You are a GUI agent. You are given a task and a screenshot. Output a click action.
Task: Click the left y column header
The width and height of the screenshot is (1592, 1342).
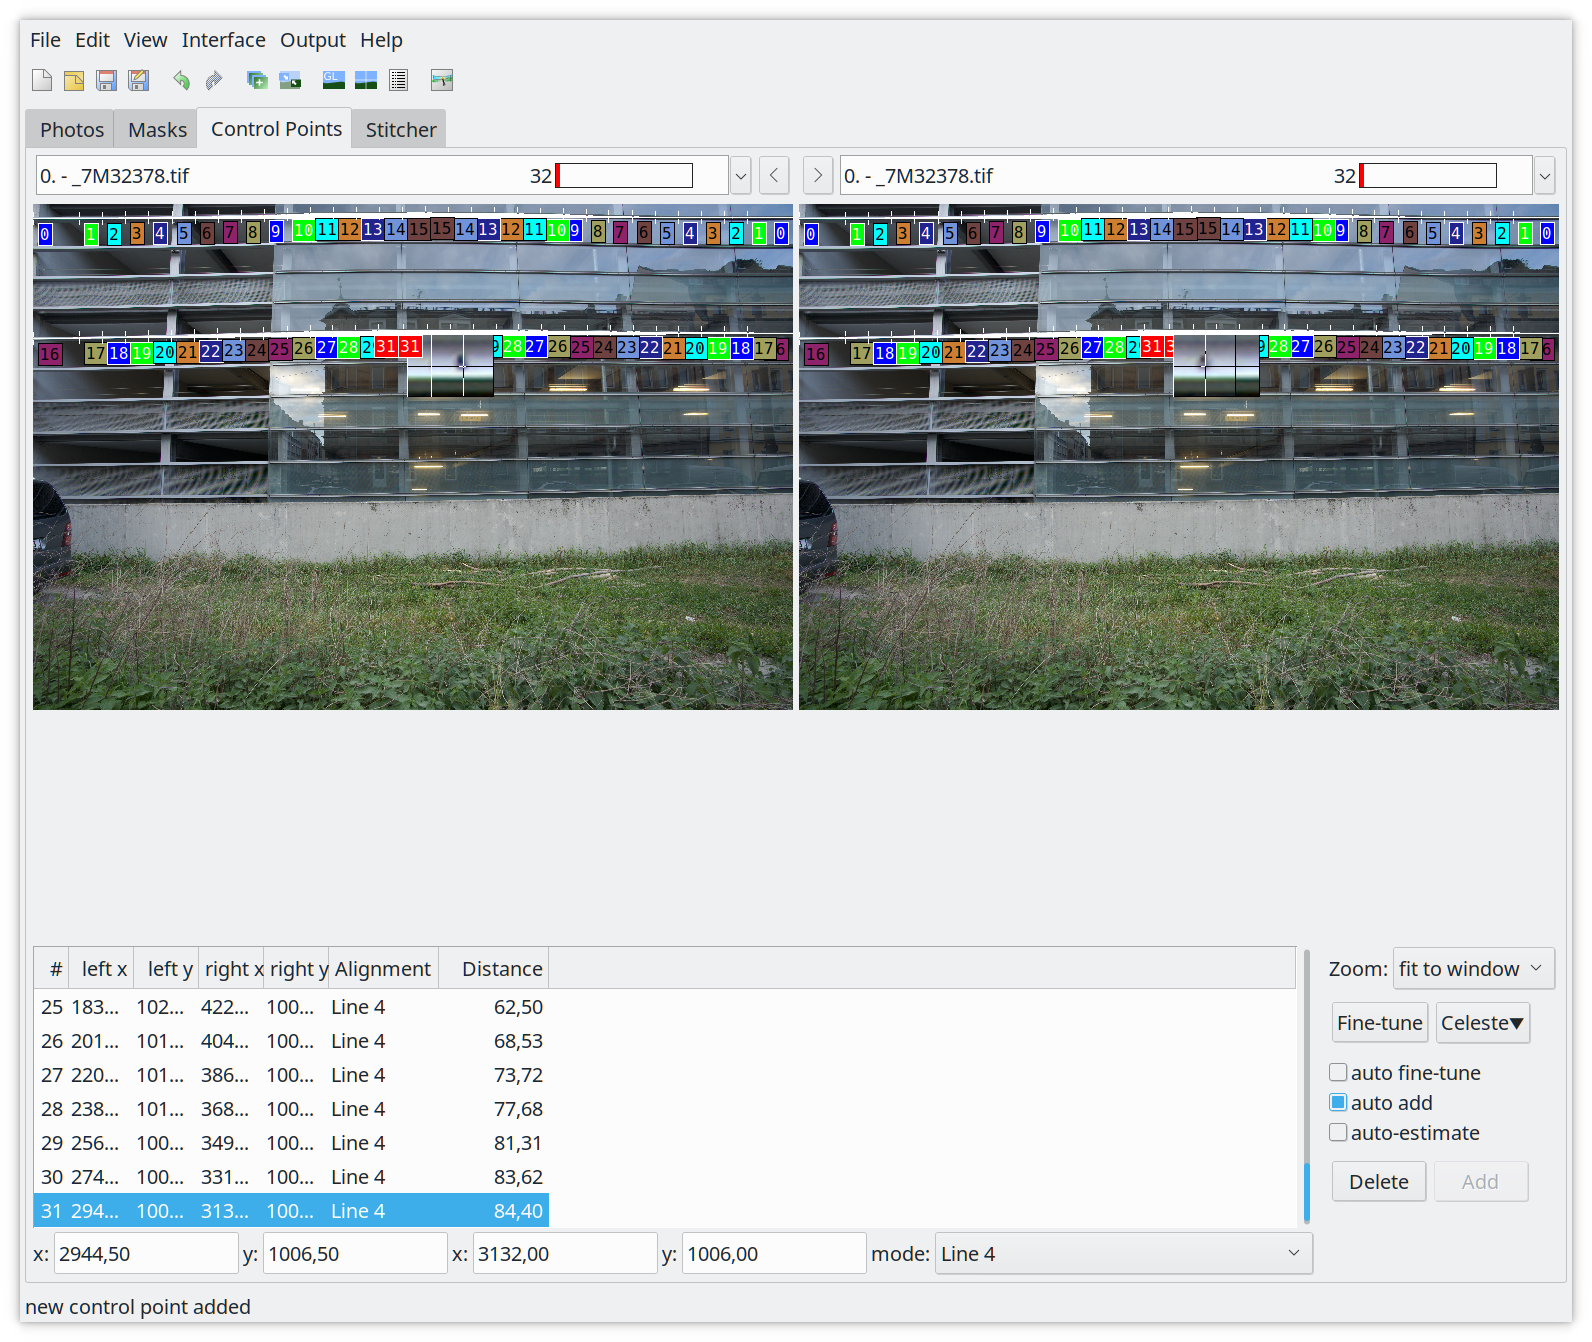tap(166, 968)
